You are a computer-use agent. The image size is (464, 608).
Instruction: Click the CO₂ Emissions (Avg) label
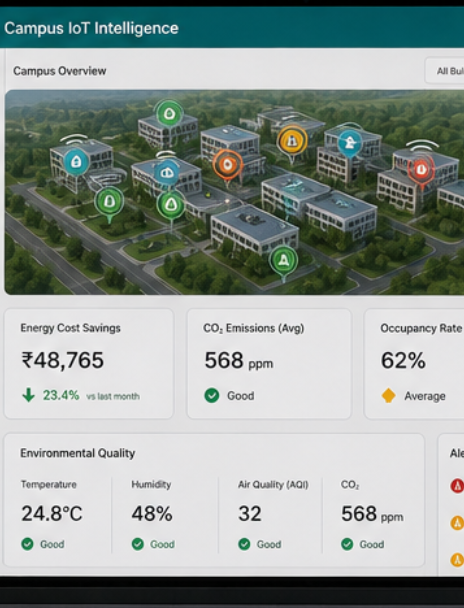pyautogui.click(x=254, y=328)
